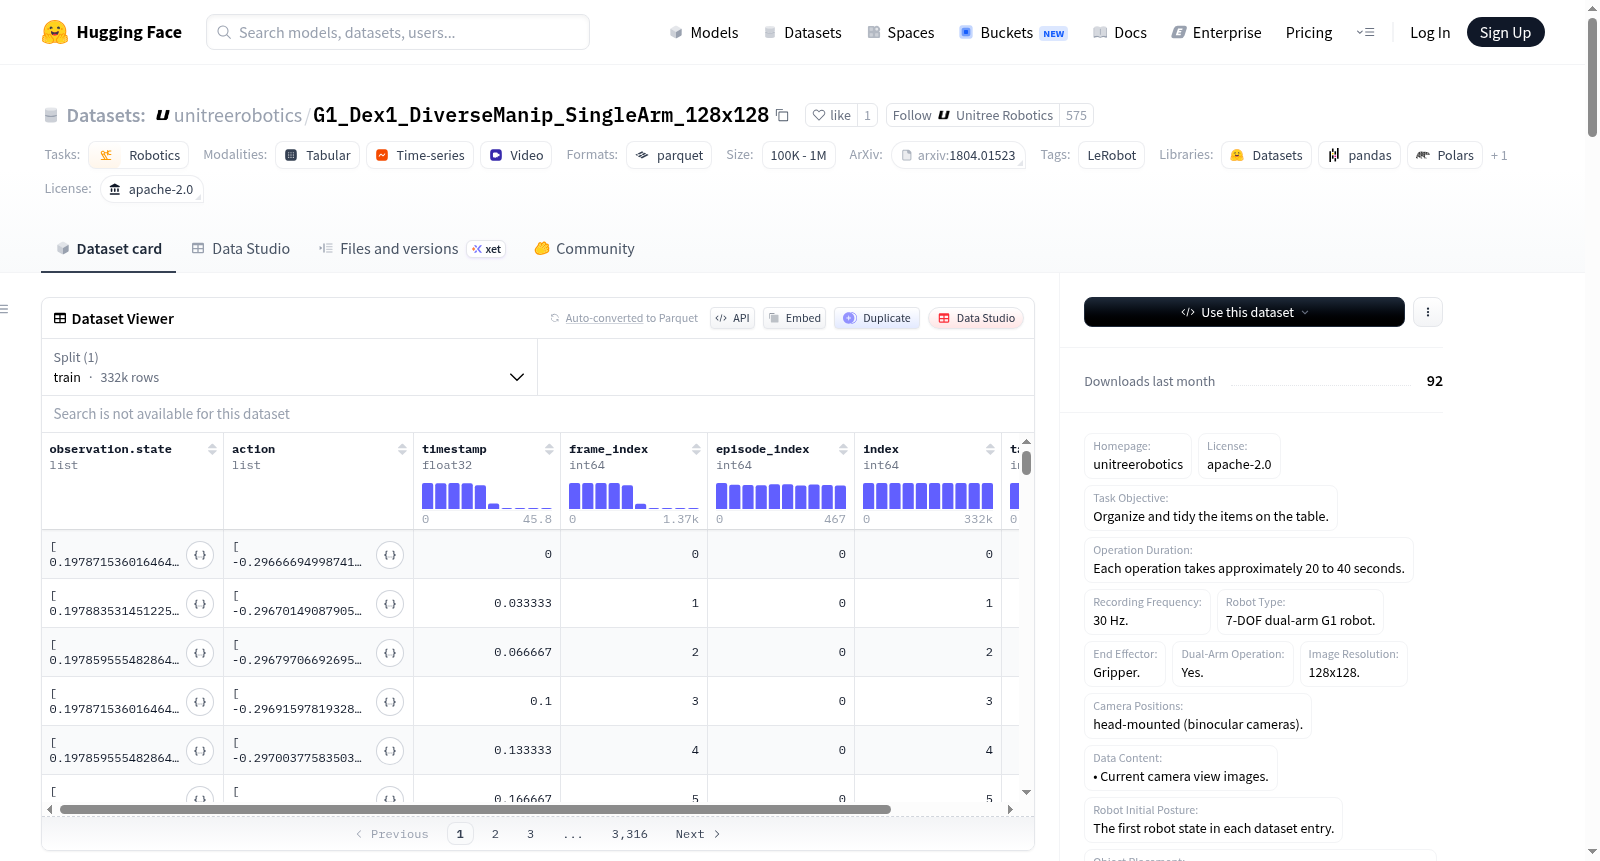The height and width of the screenshot is (861, 1600).
Task: Open the three-dot more options button
Action: (1428, 312)
